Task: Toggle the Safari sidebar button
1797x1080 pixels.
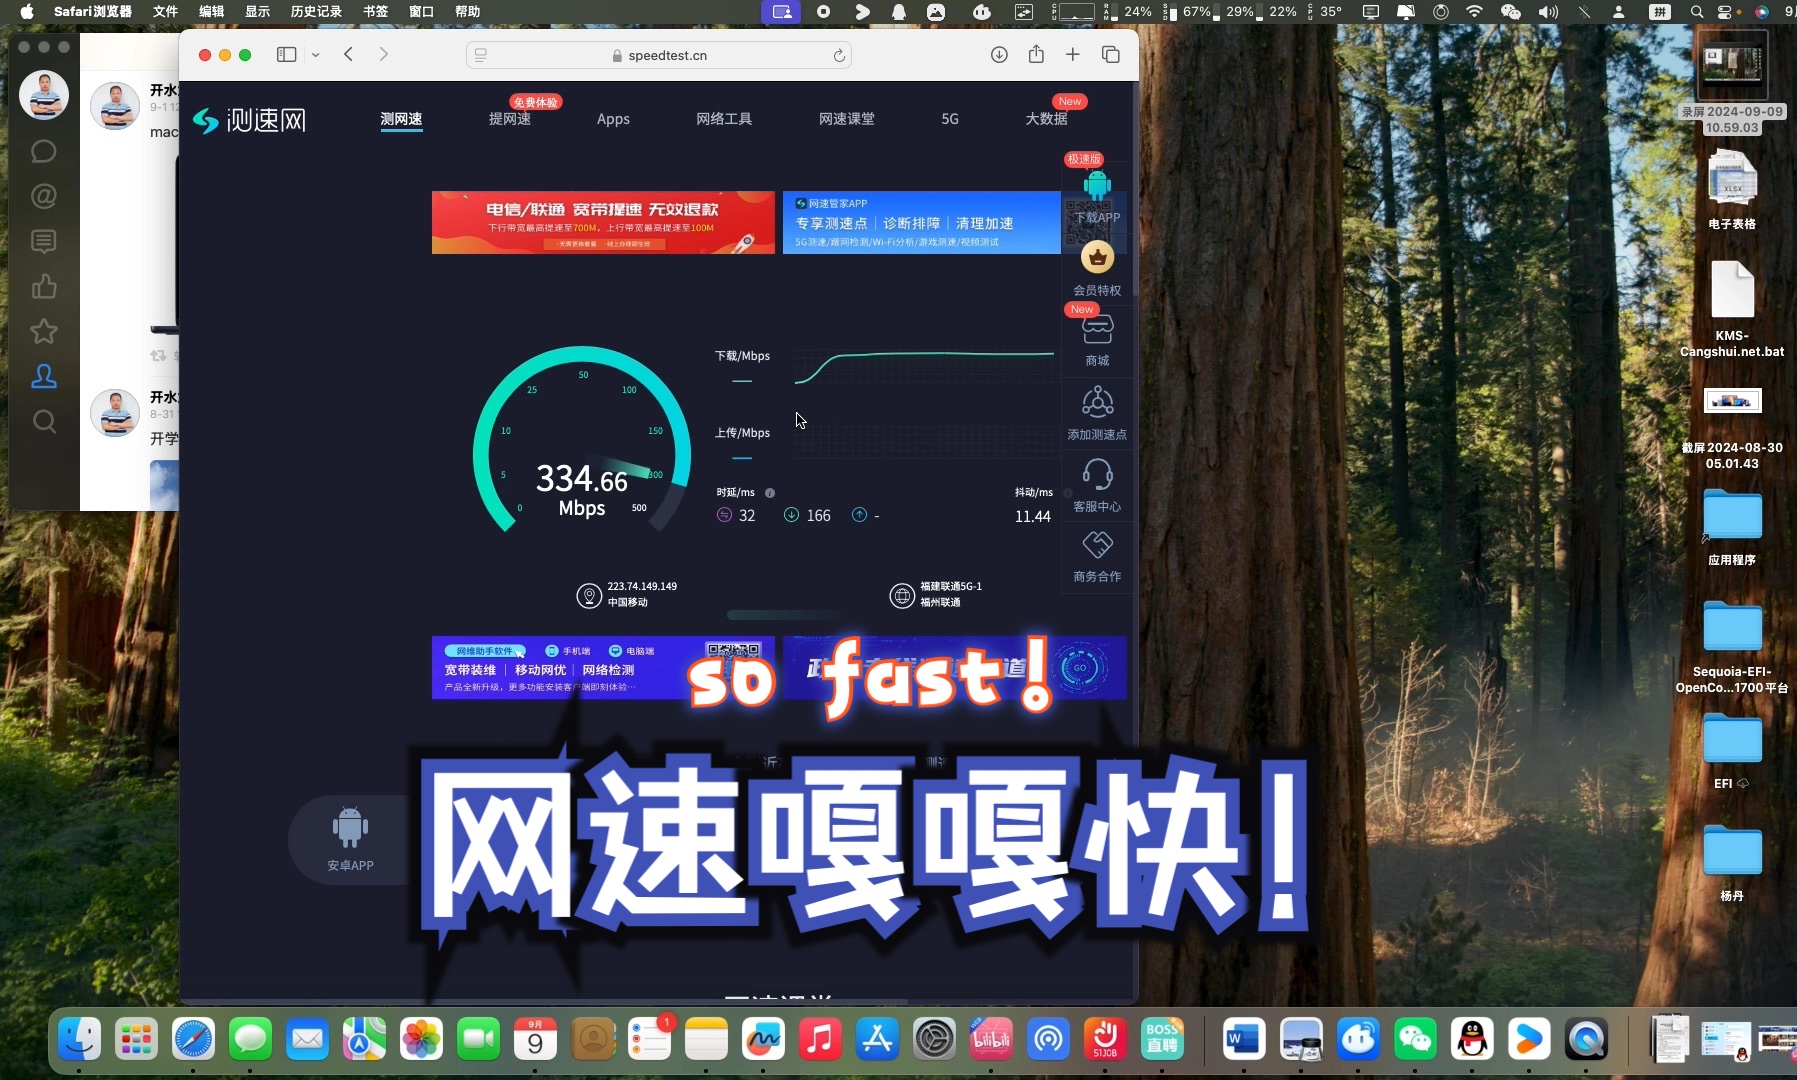Action: click(x=286, y=55)
